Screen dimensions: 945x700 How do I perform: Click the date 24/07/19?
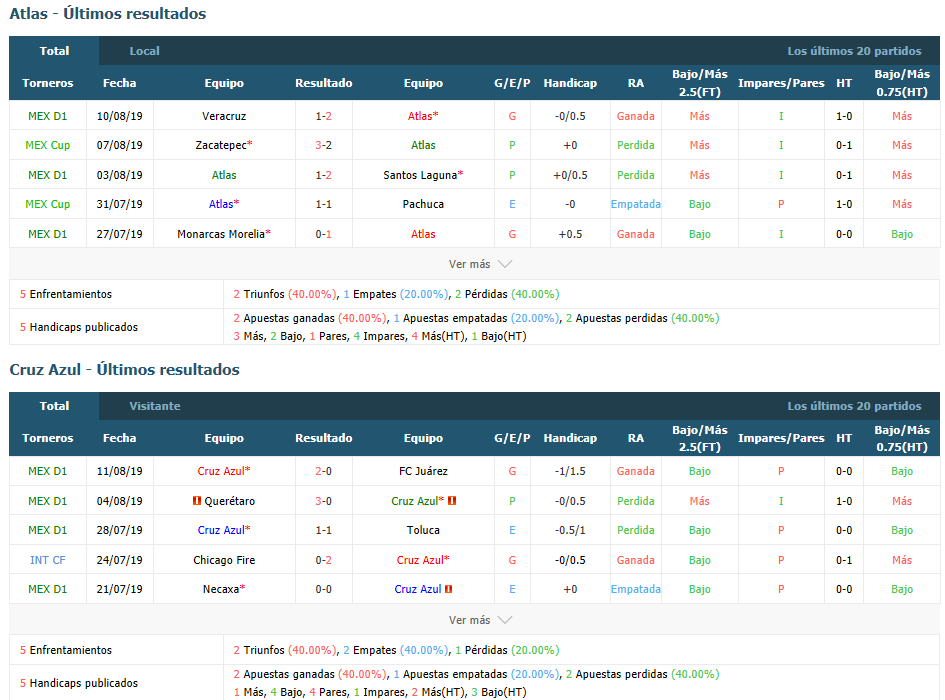click(119, 560)
